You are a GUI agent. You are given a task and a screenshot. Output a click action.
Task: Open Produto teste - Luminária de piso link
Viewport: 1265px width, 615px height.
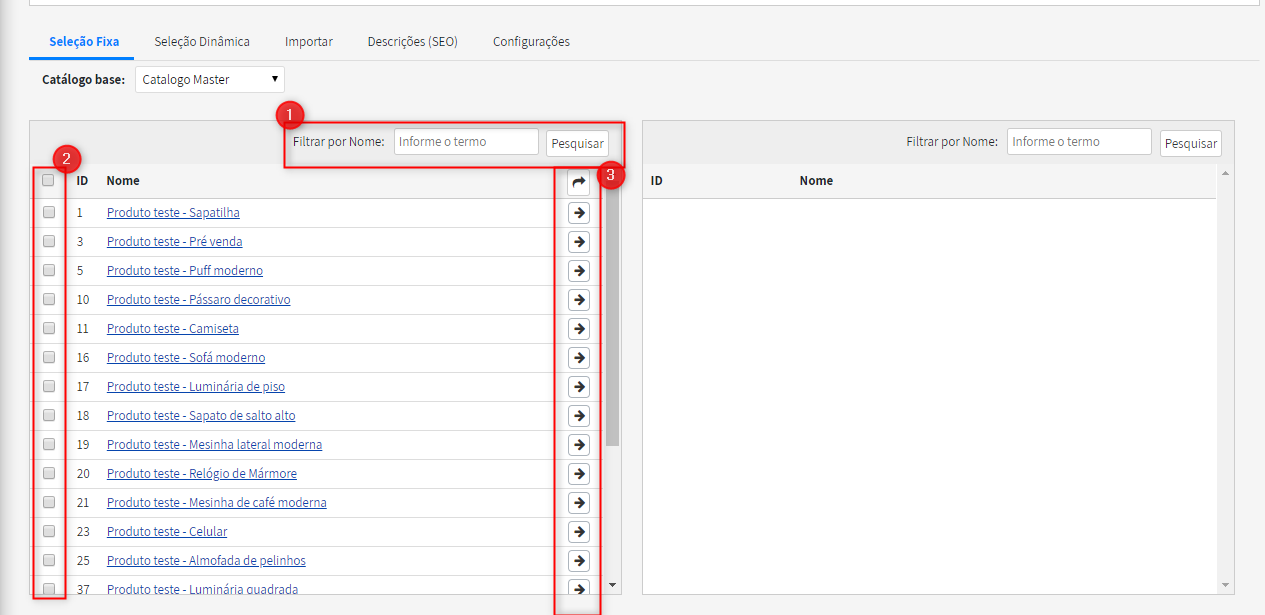[x=196, y=387]
